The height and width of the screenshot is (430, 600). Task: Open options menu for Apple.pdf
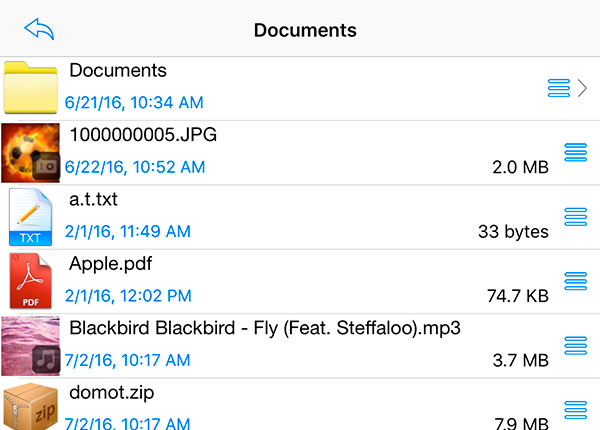tap(575, 280)
